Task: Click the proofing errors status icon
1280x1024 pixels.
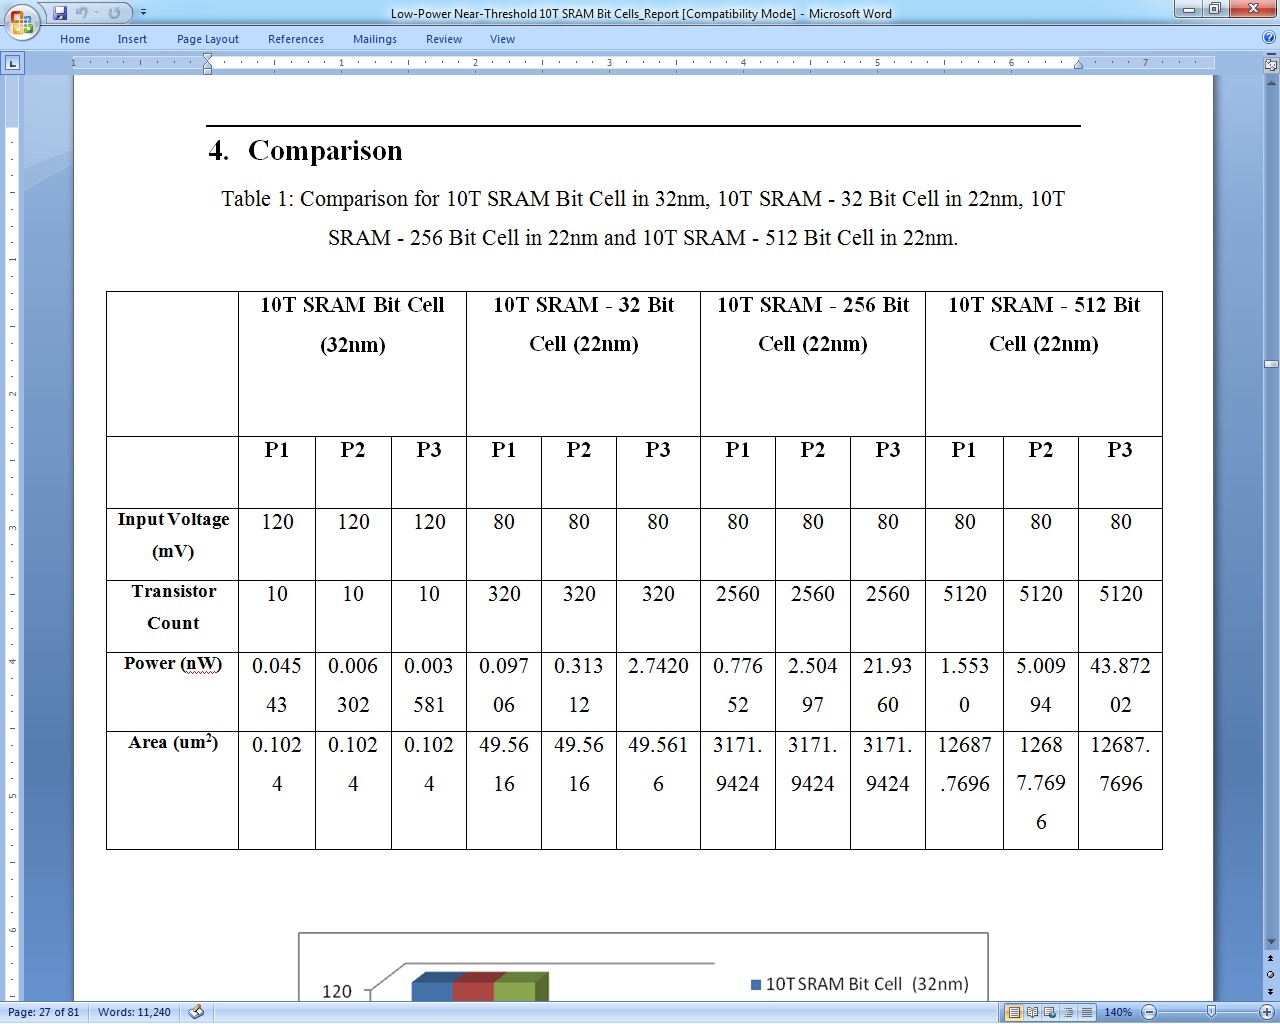Action: (196, 1012)
